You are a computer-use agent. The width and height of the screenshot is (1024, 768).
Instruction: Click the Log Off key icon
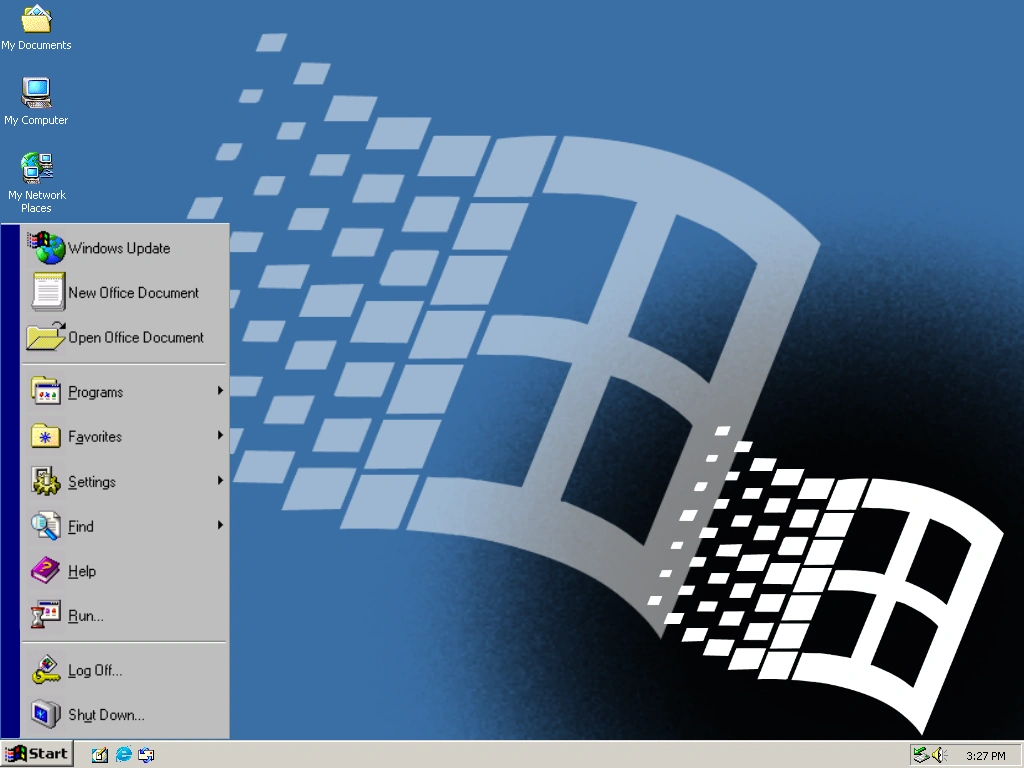pos(44,669)
